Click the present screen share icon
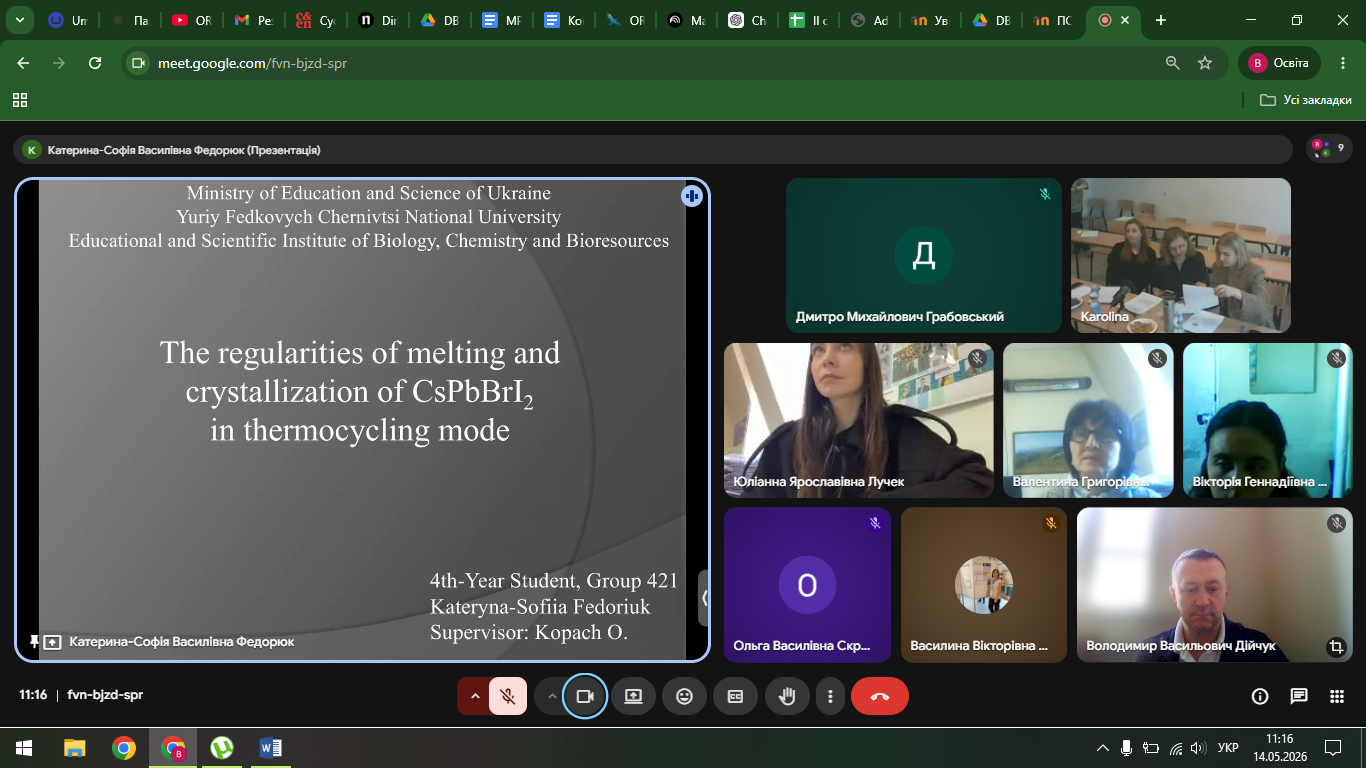 [633, 696]
